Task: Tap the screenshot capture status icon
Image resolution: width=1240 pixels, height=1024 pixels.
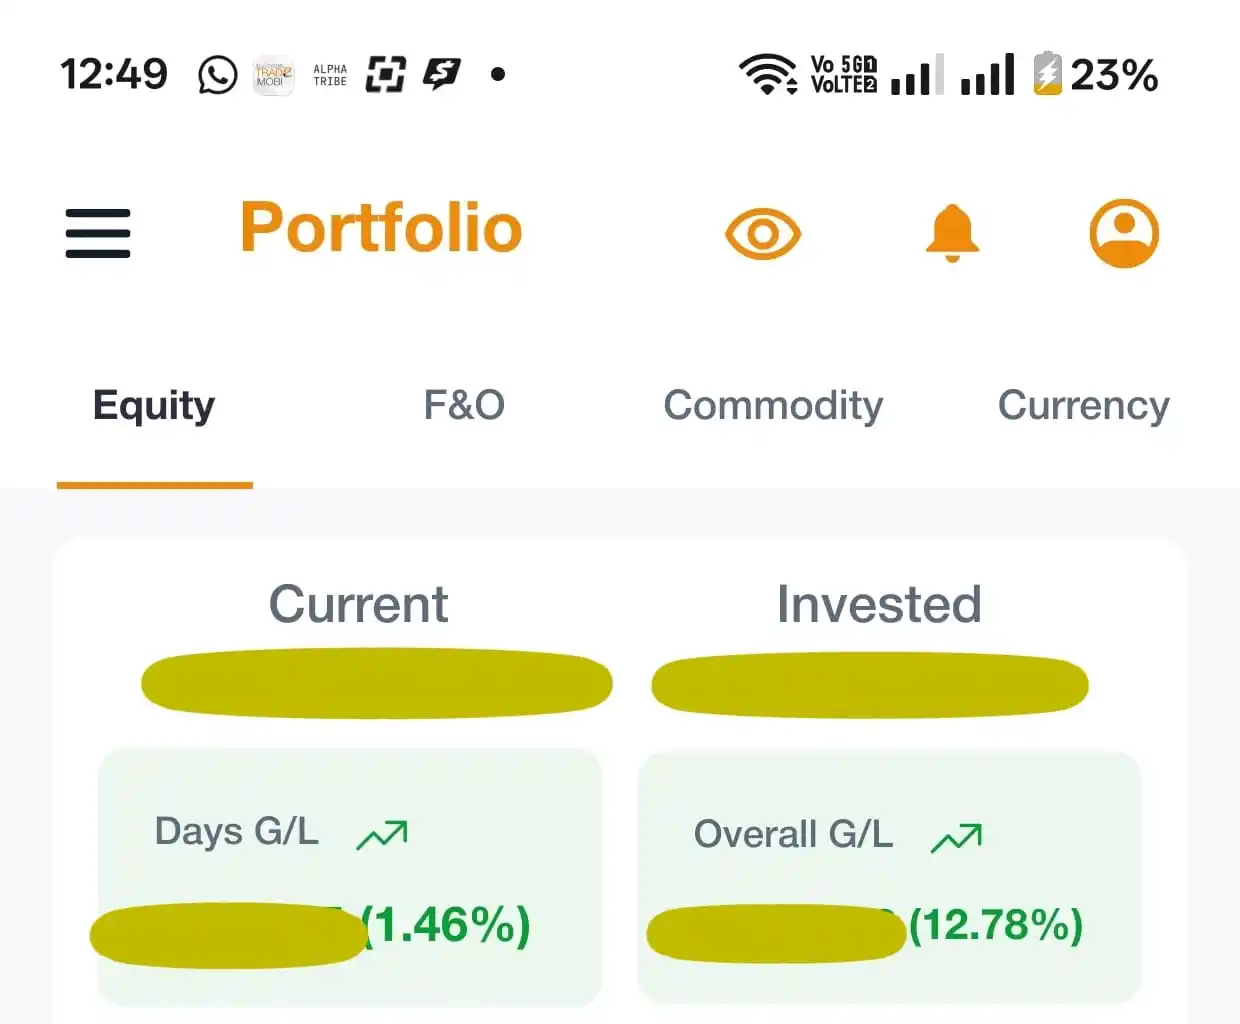Action: point(385,74)
